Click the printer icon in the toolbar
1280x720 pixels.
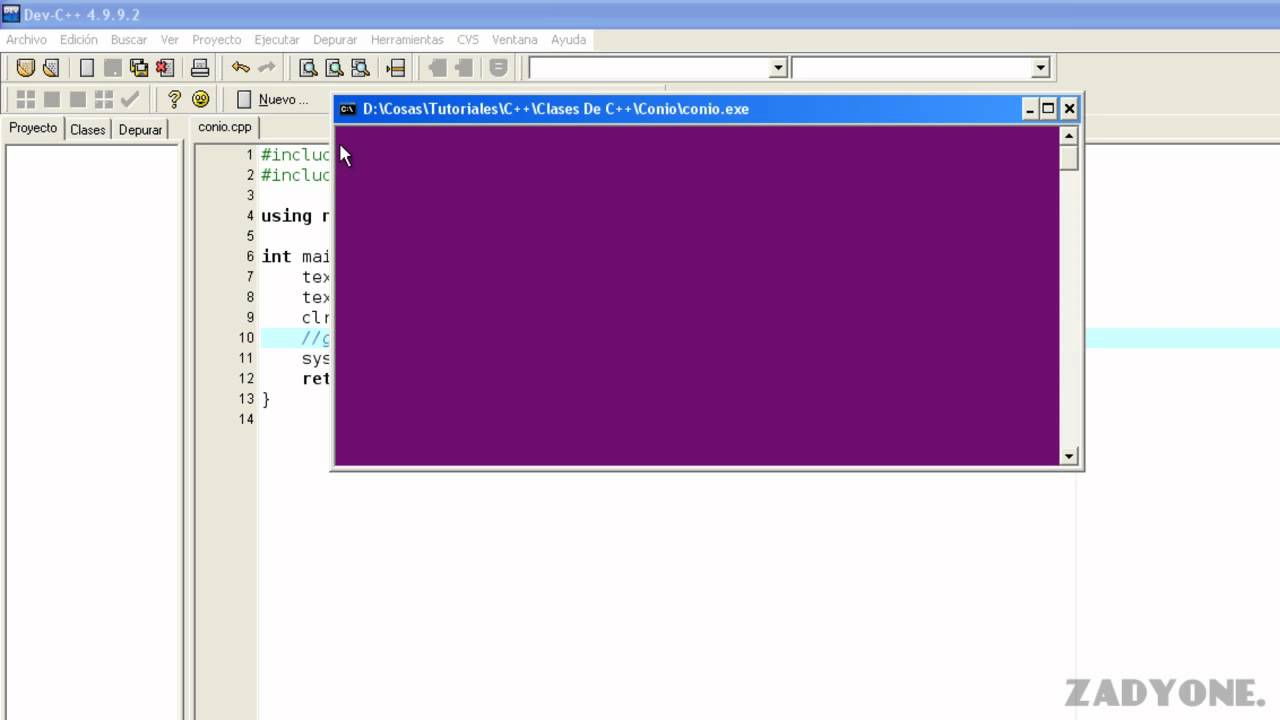[200, 68]
